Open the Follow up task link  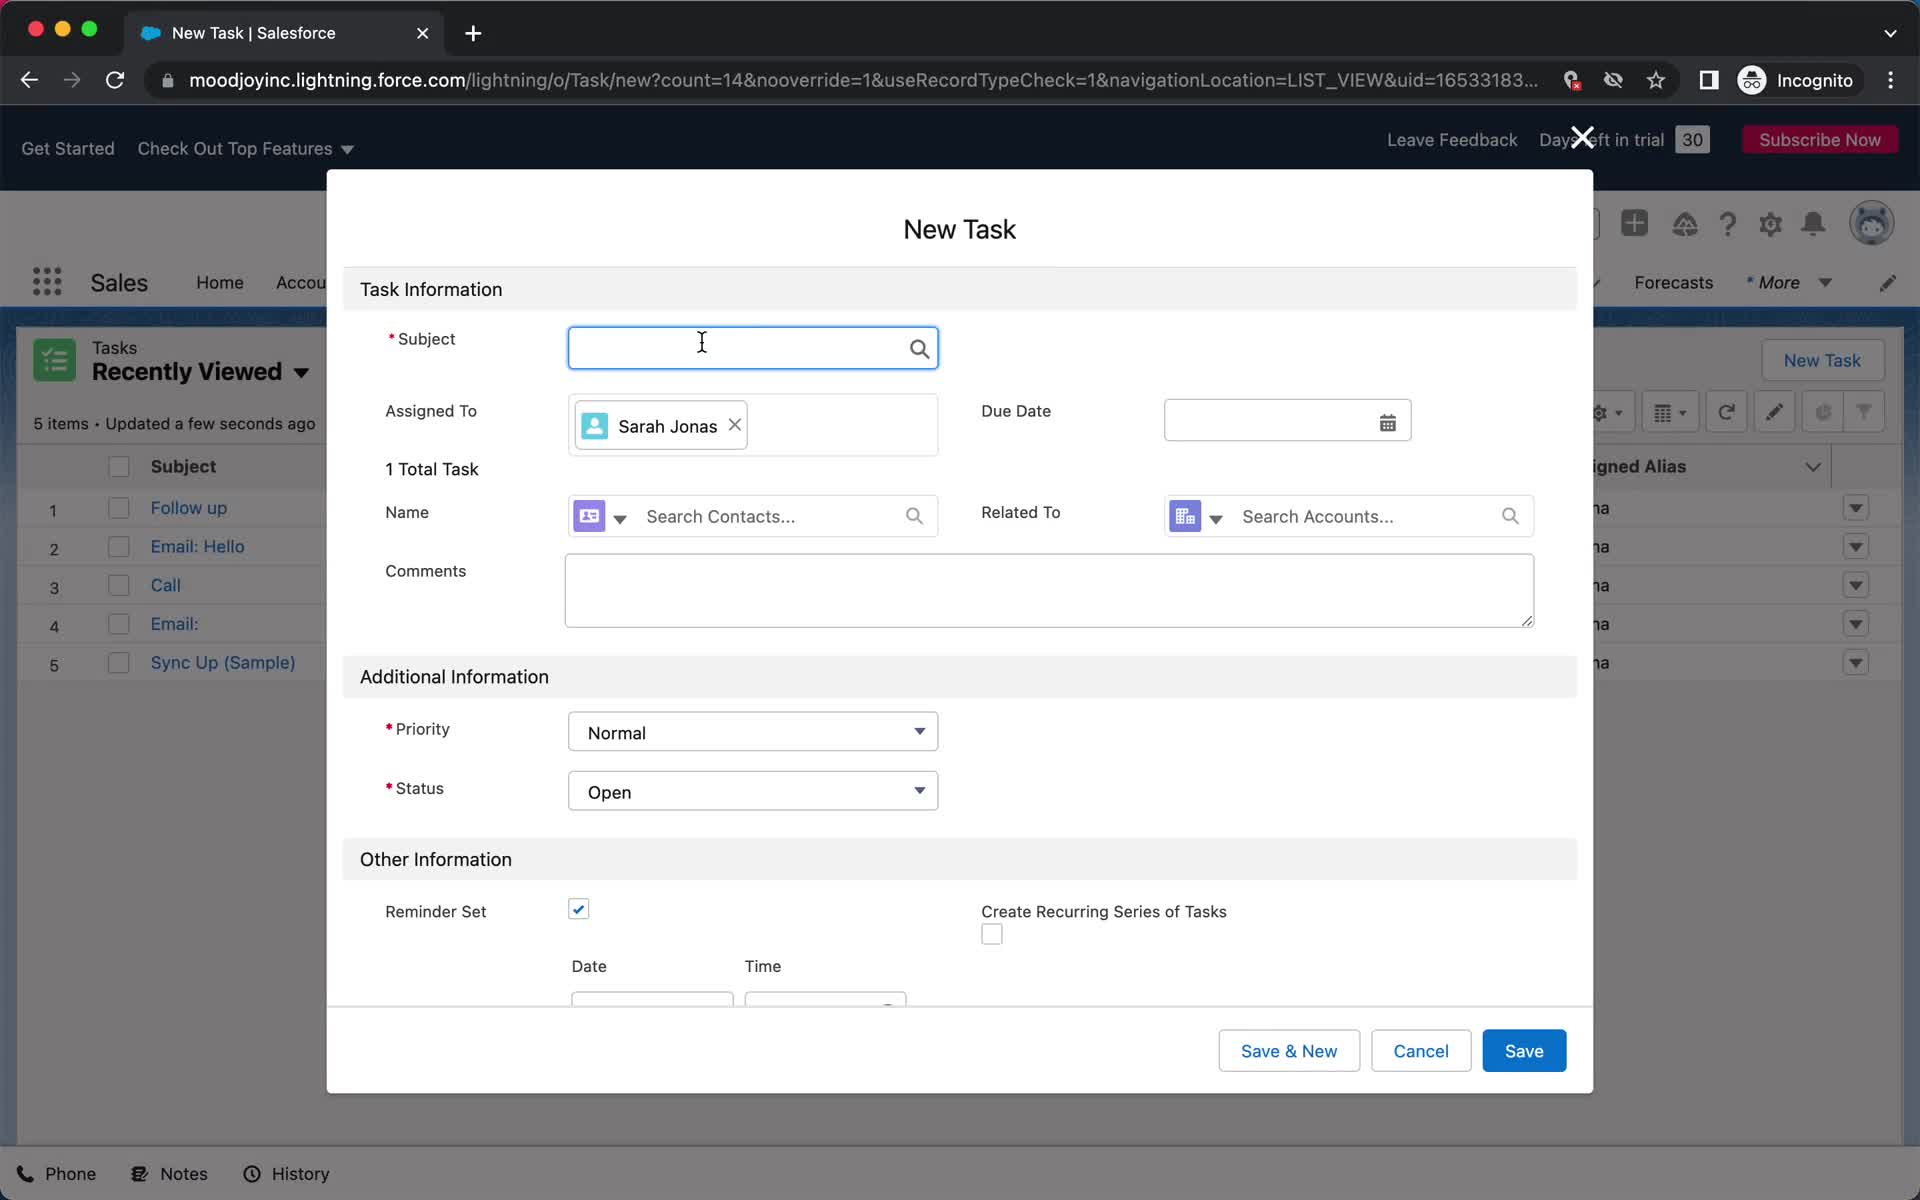(189, 508)
